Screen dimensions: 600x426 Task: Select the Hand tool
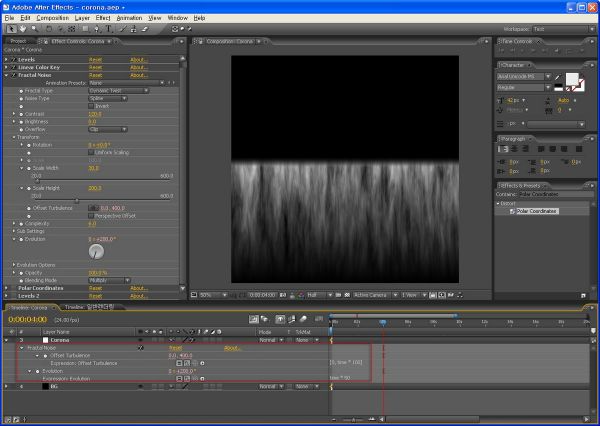coord(23,29)
